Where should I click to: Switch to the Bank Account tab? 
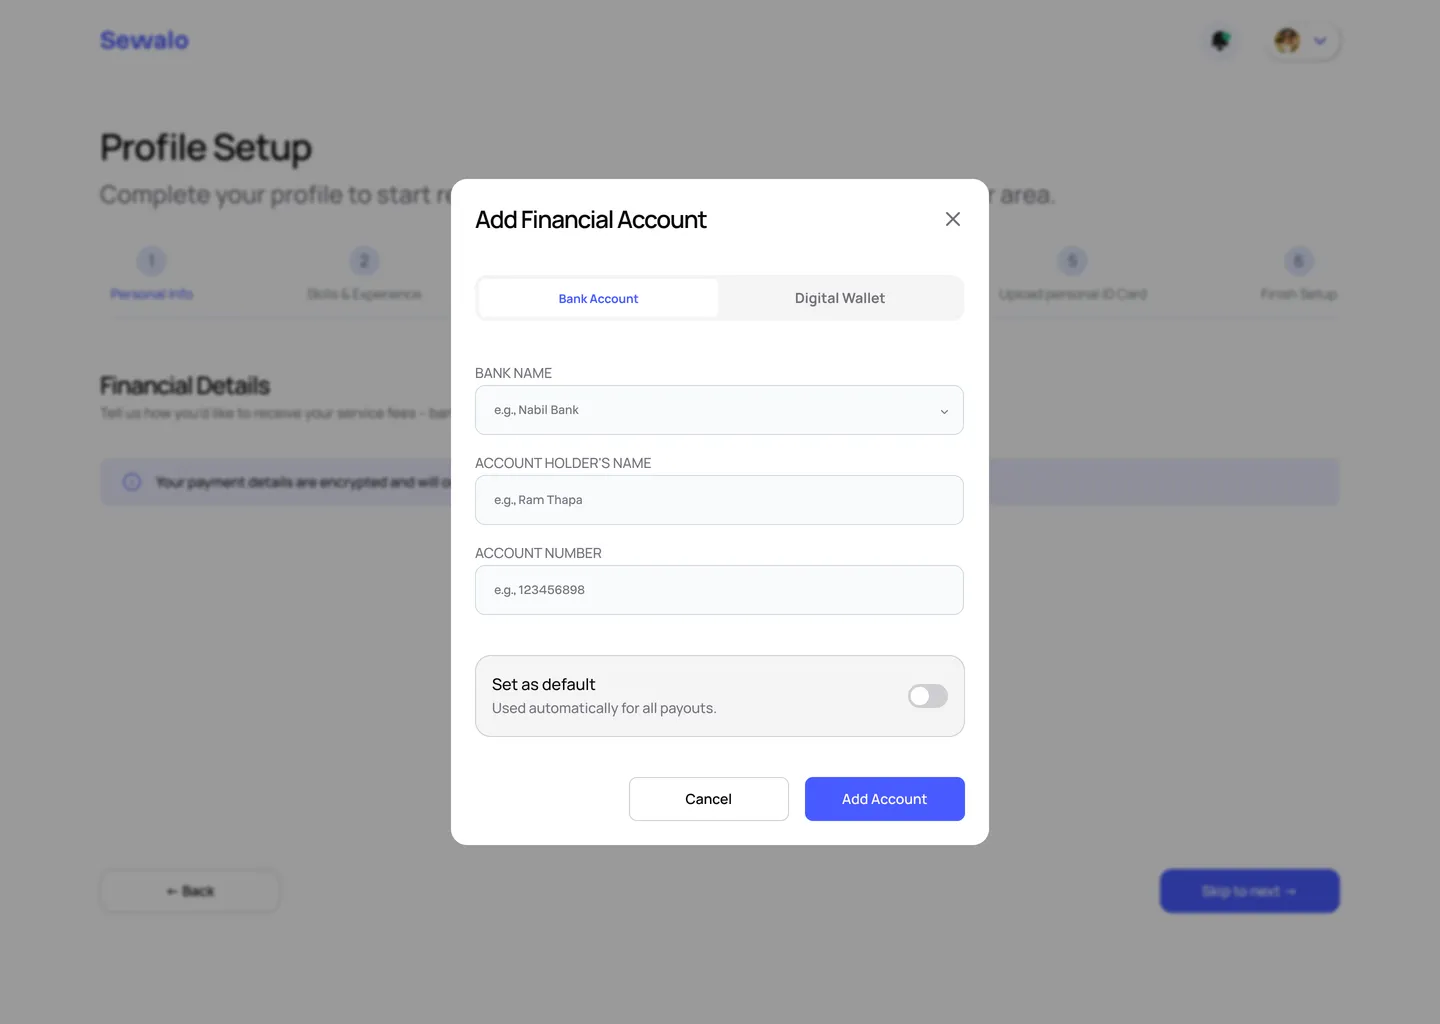point(598,298)
